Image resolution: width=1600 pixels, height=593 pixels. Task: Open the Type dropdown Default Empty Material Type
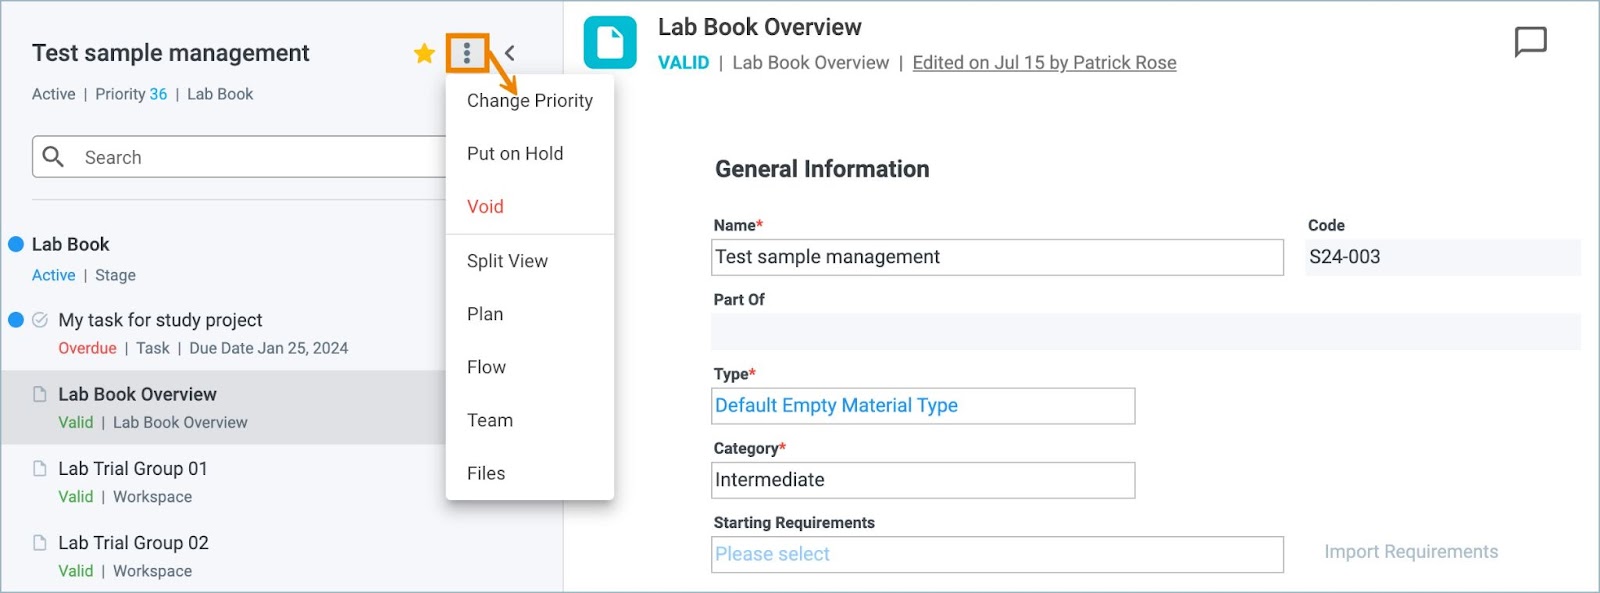[x=923, y=405]
